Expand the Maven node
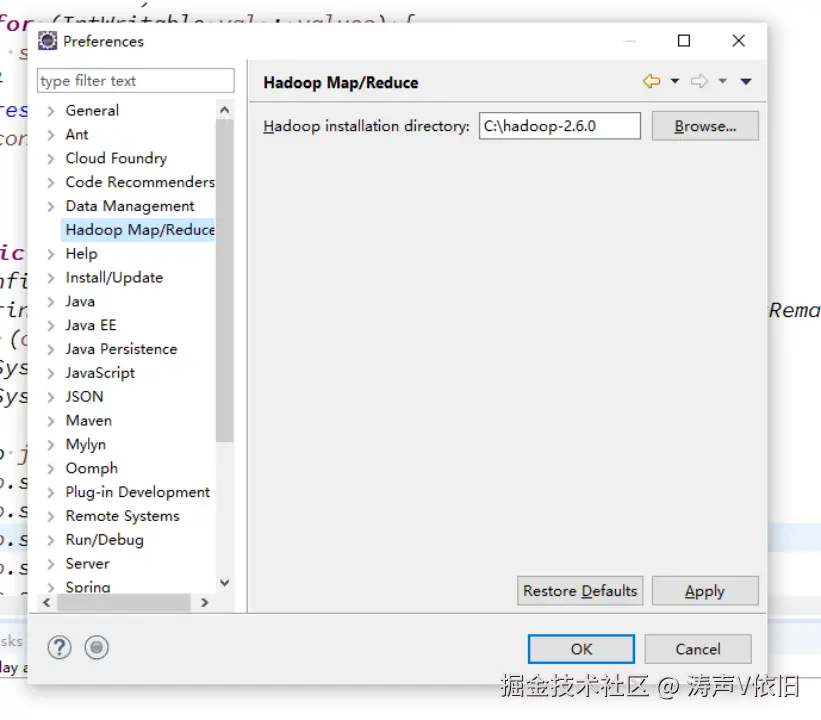Image resolution: width=821 pixels, height=720 pixels. click(x=50, y=421)
